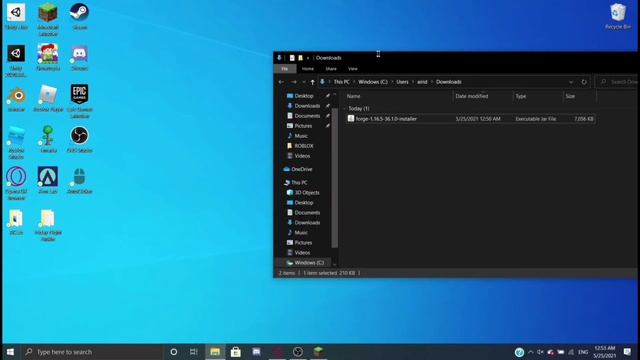Screen dimensions: 640x360
Task: Refresh the Downloads folder view
Action: pos(584,82)
